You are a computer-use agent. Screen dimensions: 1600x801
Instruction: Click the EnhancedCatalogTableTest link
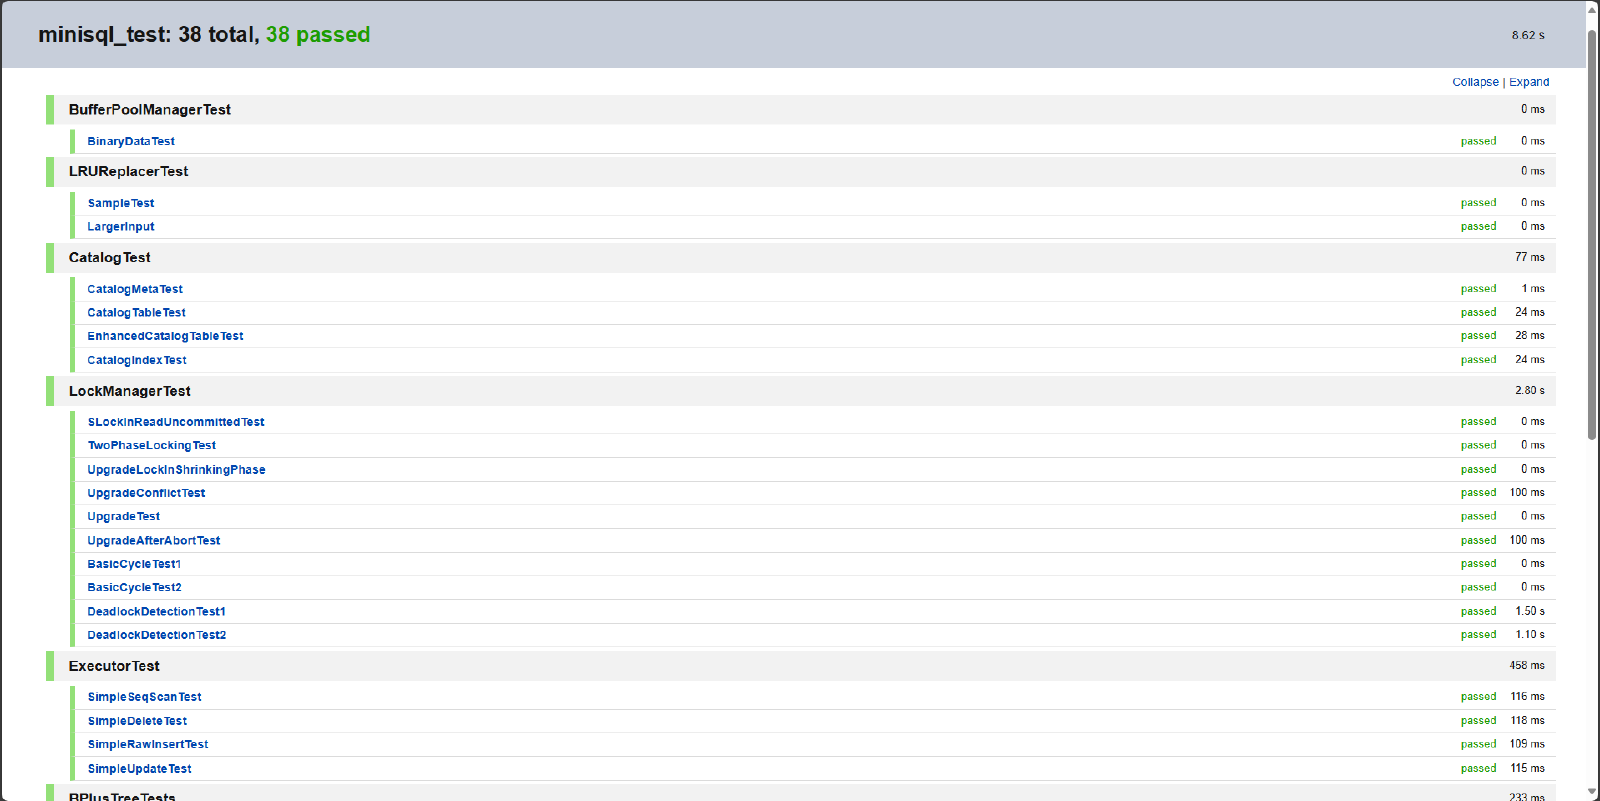tap(165, 336)
